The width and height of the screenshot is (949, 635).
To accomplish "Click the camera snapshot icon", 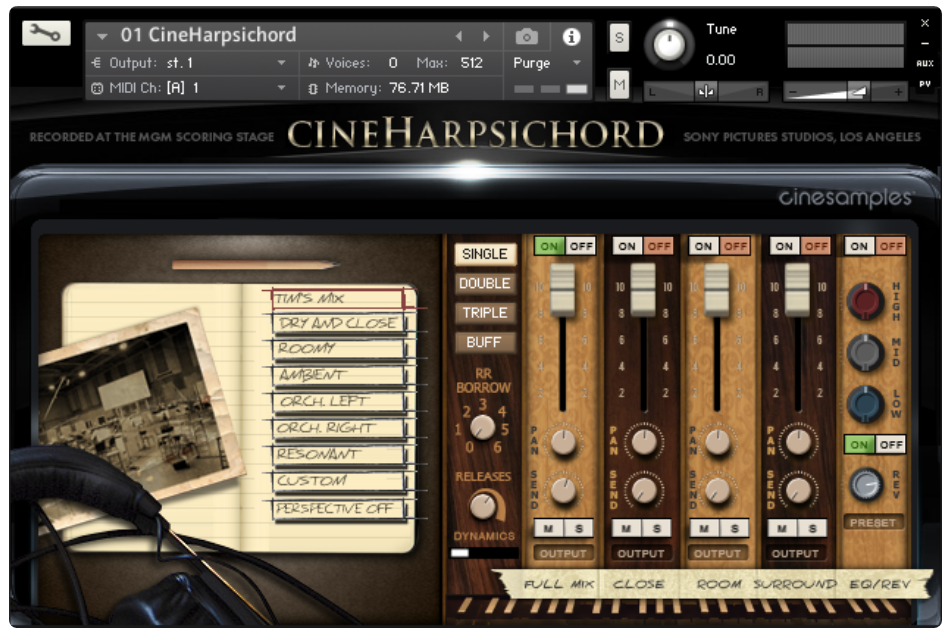I will coord(527,37).
